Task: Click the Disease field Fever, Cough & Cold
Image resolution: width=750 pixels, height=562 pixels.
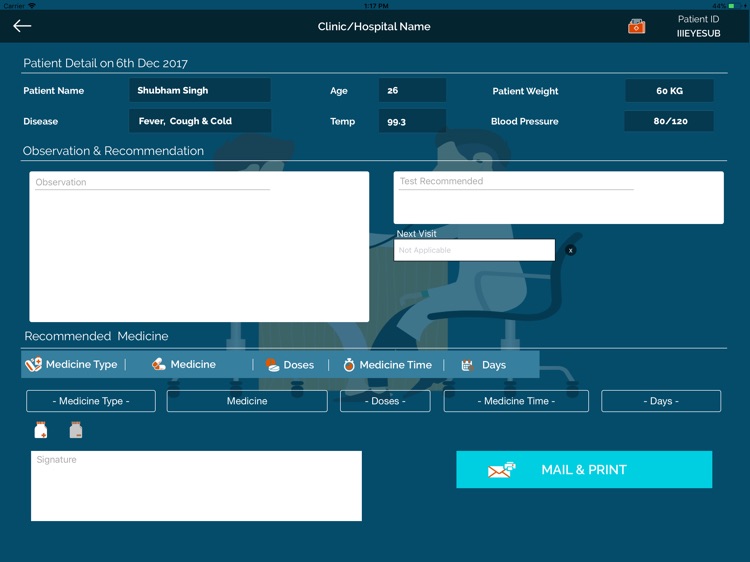Action: (x=200, y=121)
